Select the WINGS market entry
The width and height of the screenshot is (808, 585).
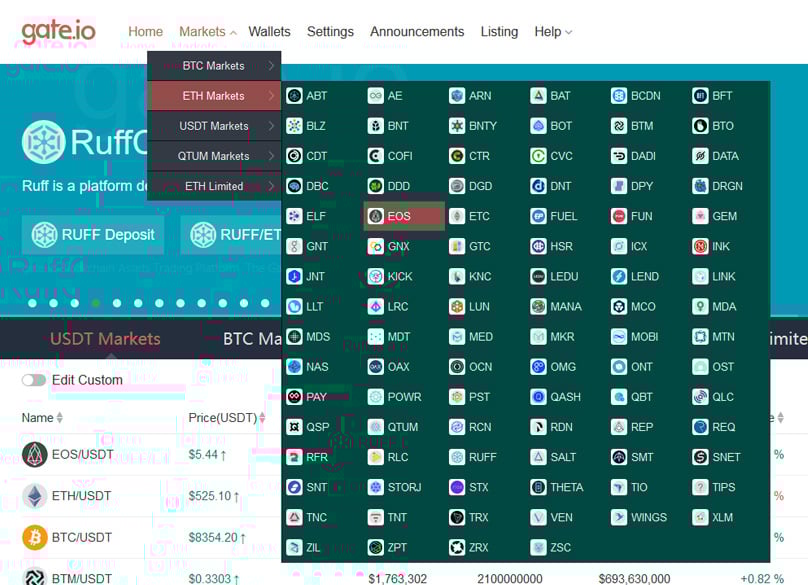(x=639, y=517)
